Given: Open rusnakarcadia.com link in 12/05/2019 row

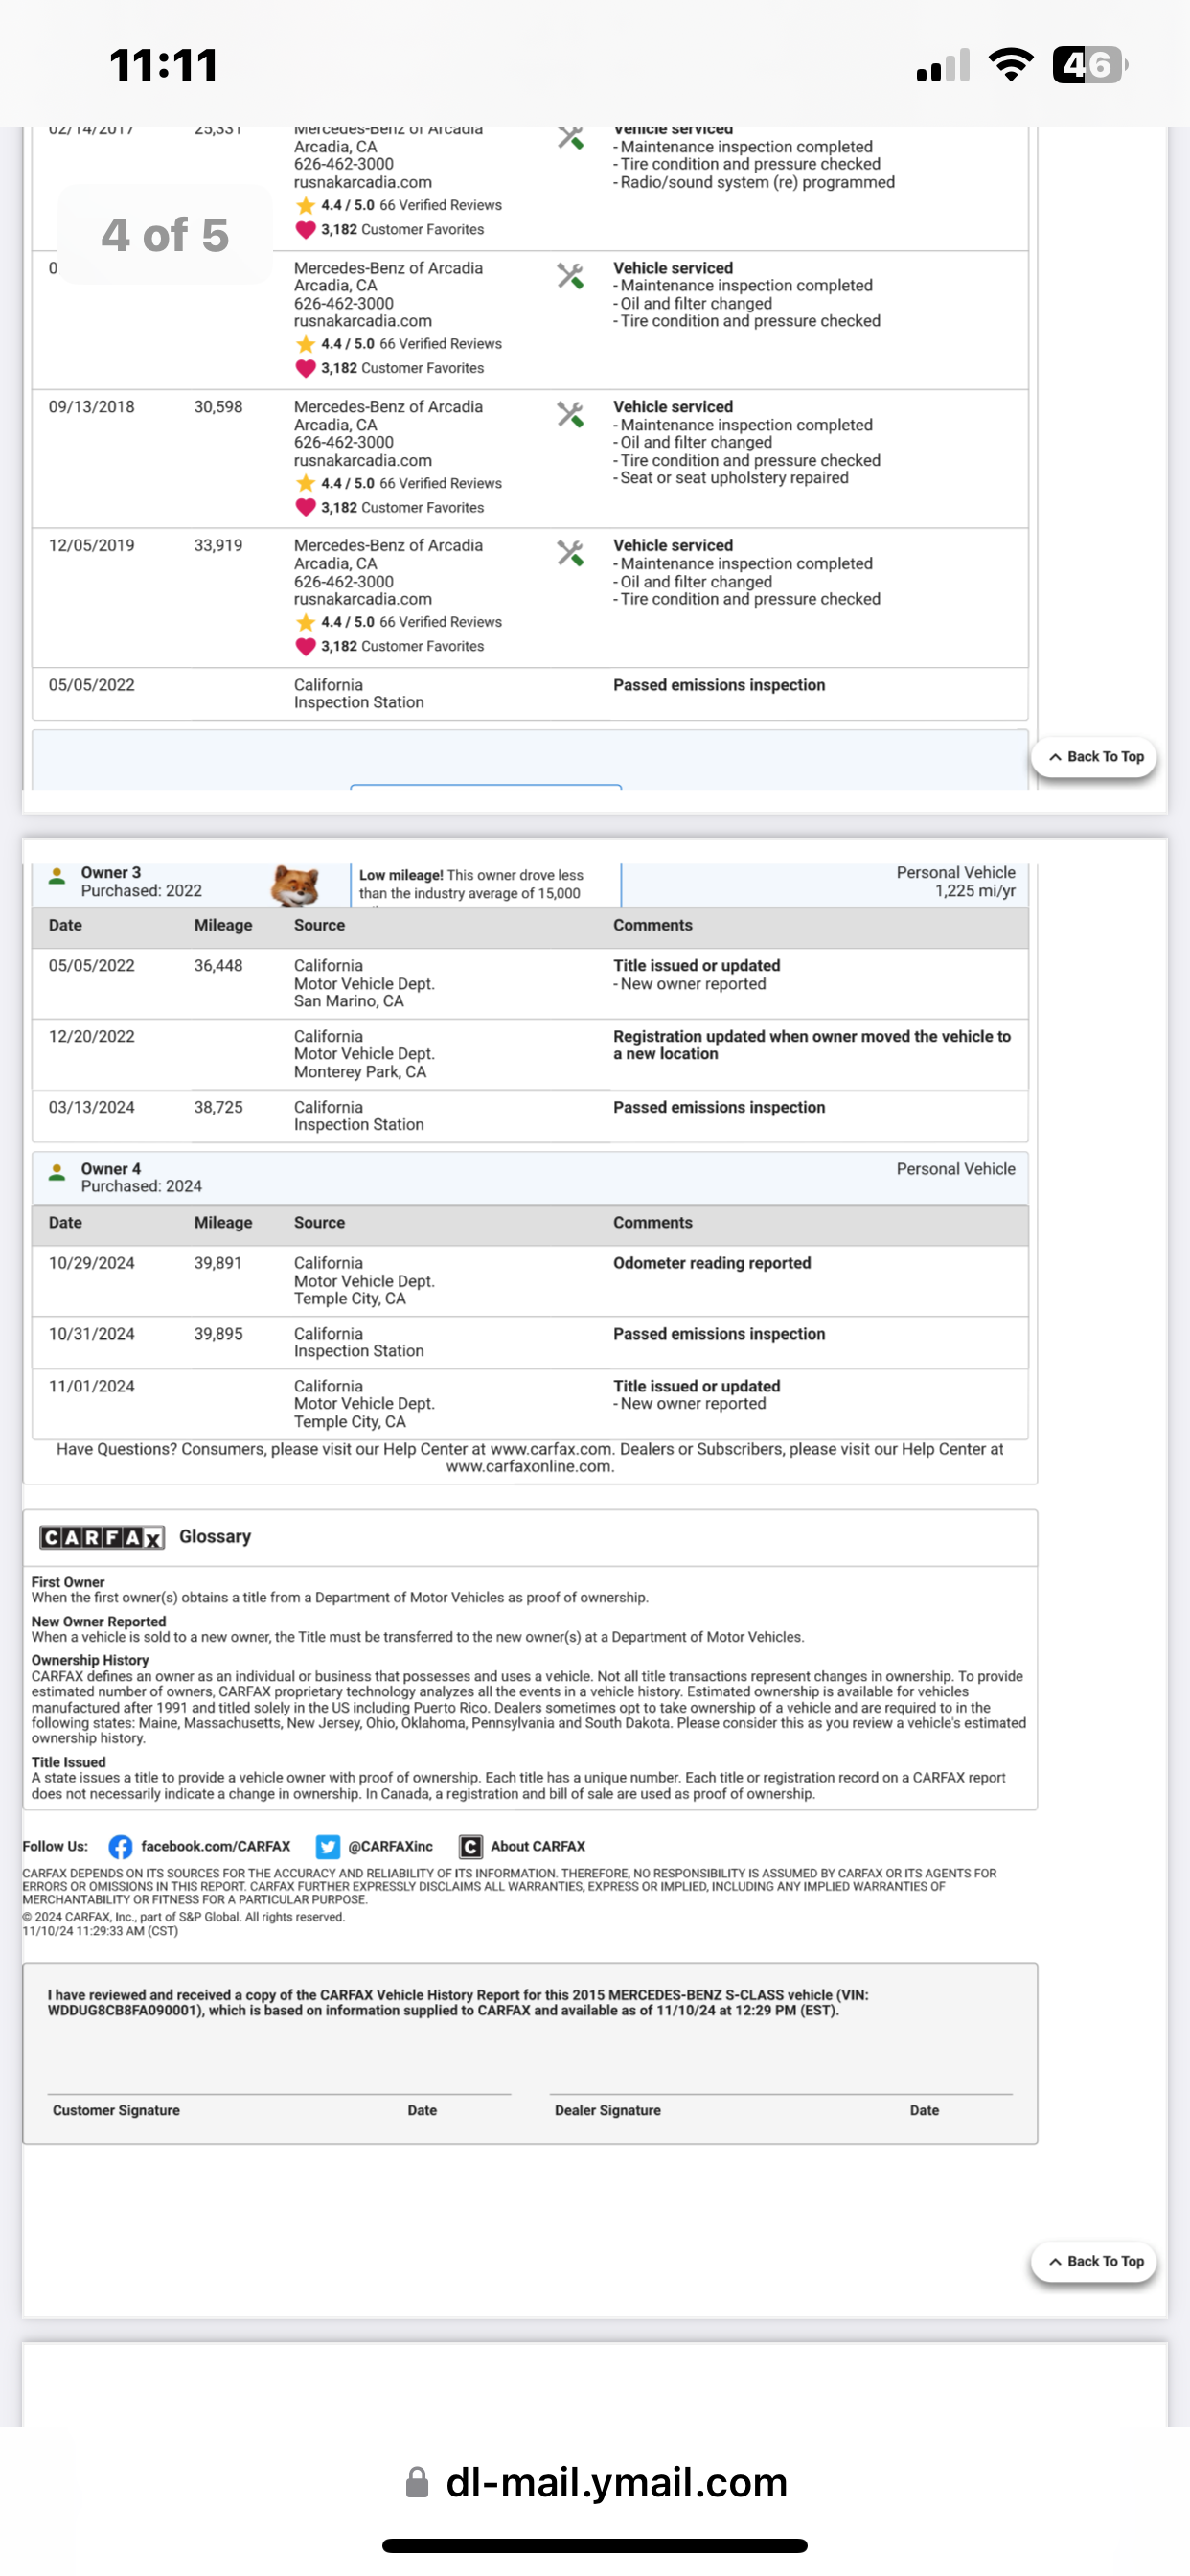Looking at the screenshot, I should 363,599.
